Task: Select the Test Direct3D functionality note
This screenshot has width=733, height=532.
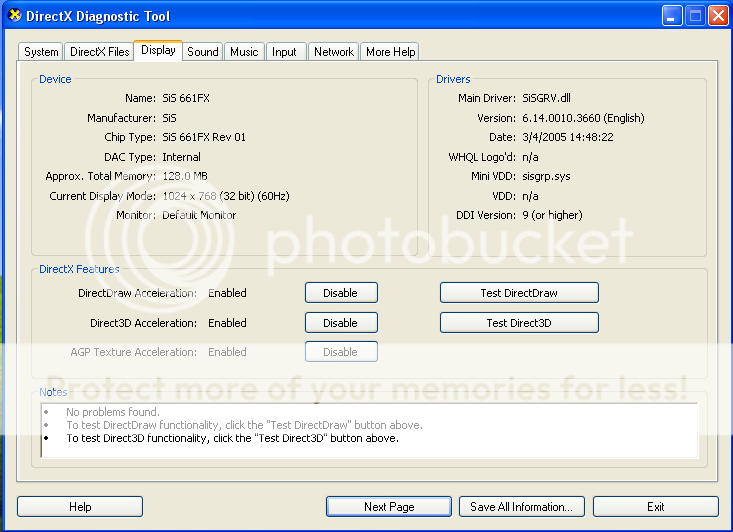Action: tap(232, 438)
